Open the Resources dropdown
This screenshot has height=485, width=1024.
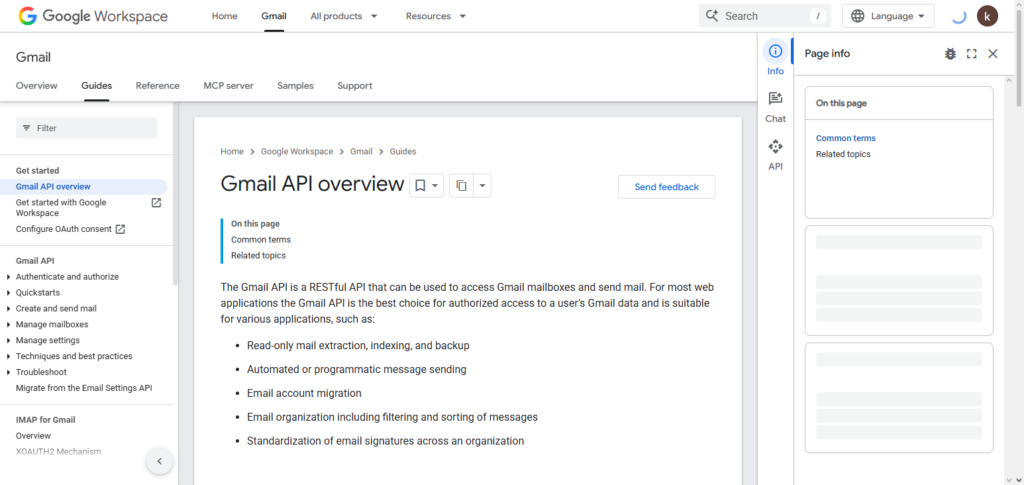[436, 16]
